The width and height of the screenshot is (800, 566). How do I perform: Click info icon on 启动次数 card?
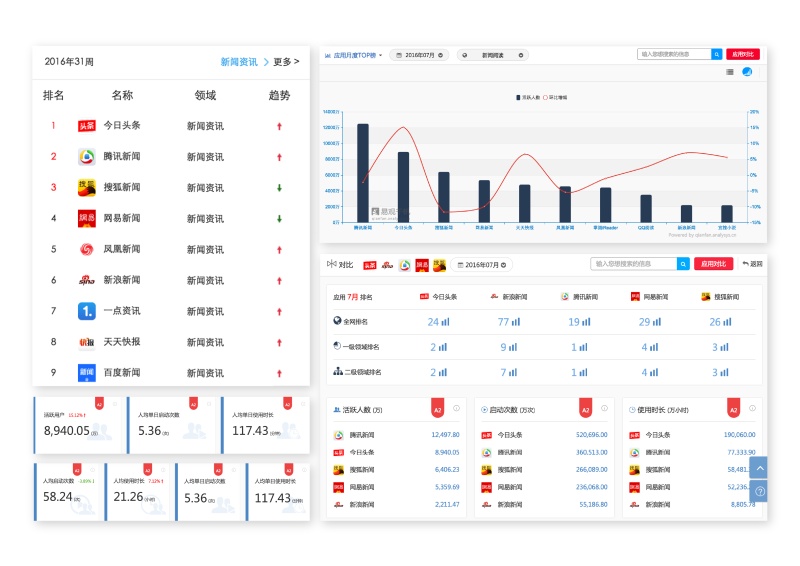click(x=604, y=408)
